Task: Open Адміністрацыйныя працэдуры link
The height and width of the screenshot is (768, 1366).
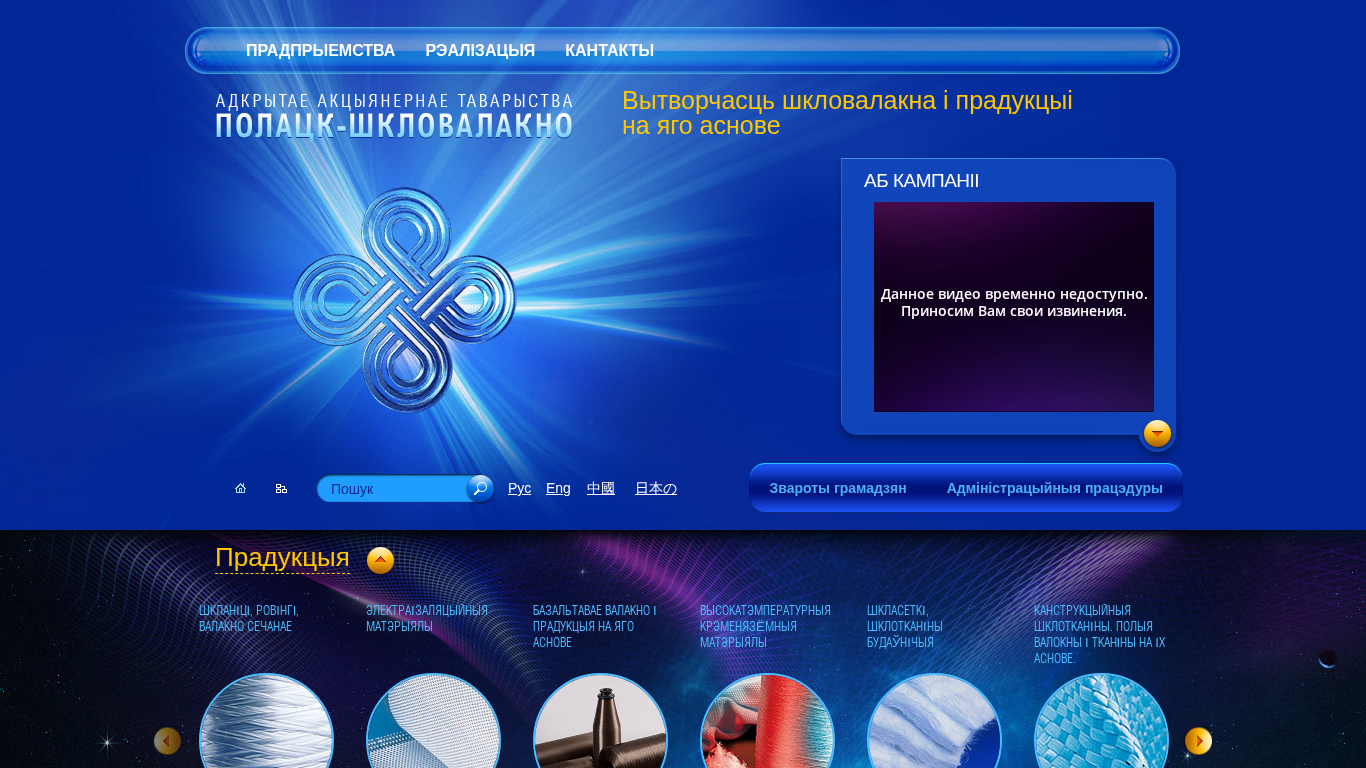Action: click(x=1055, y=488)
